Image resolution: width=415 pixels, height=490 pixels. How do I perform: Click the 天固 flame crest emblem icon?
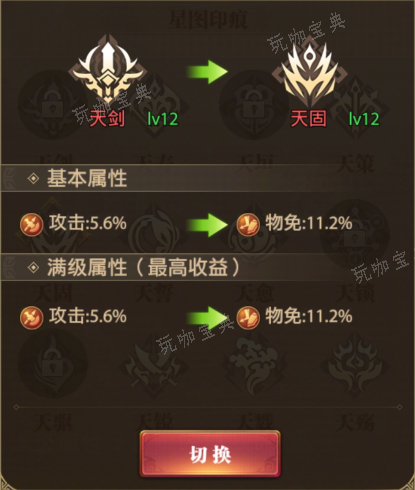point(310,71)
